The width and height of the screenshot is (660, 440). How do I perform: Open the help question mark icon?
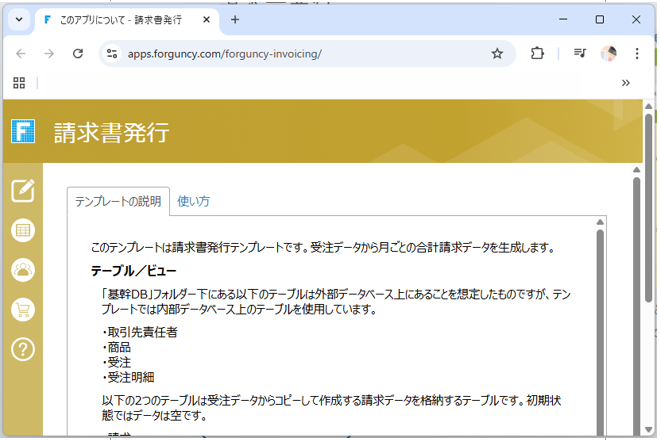pyautogui.click(x=22, y=349)
